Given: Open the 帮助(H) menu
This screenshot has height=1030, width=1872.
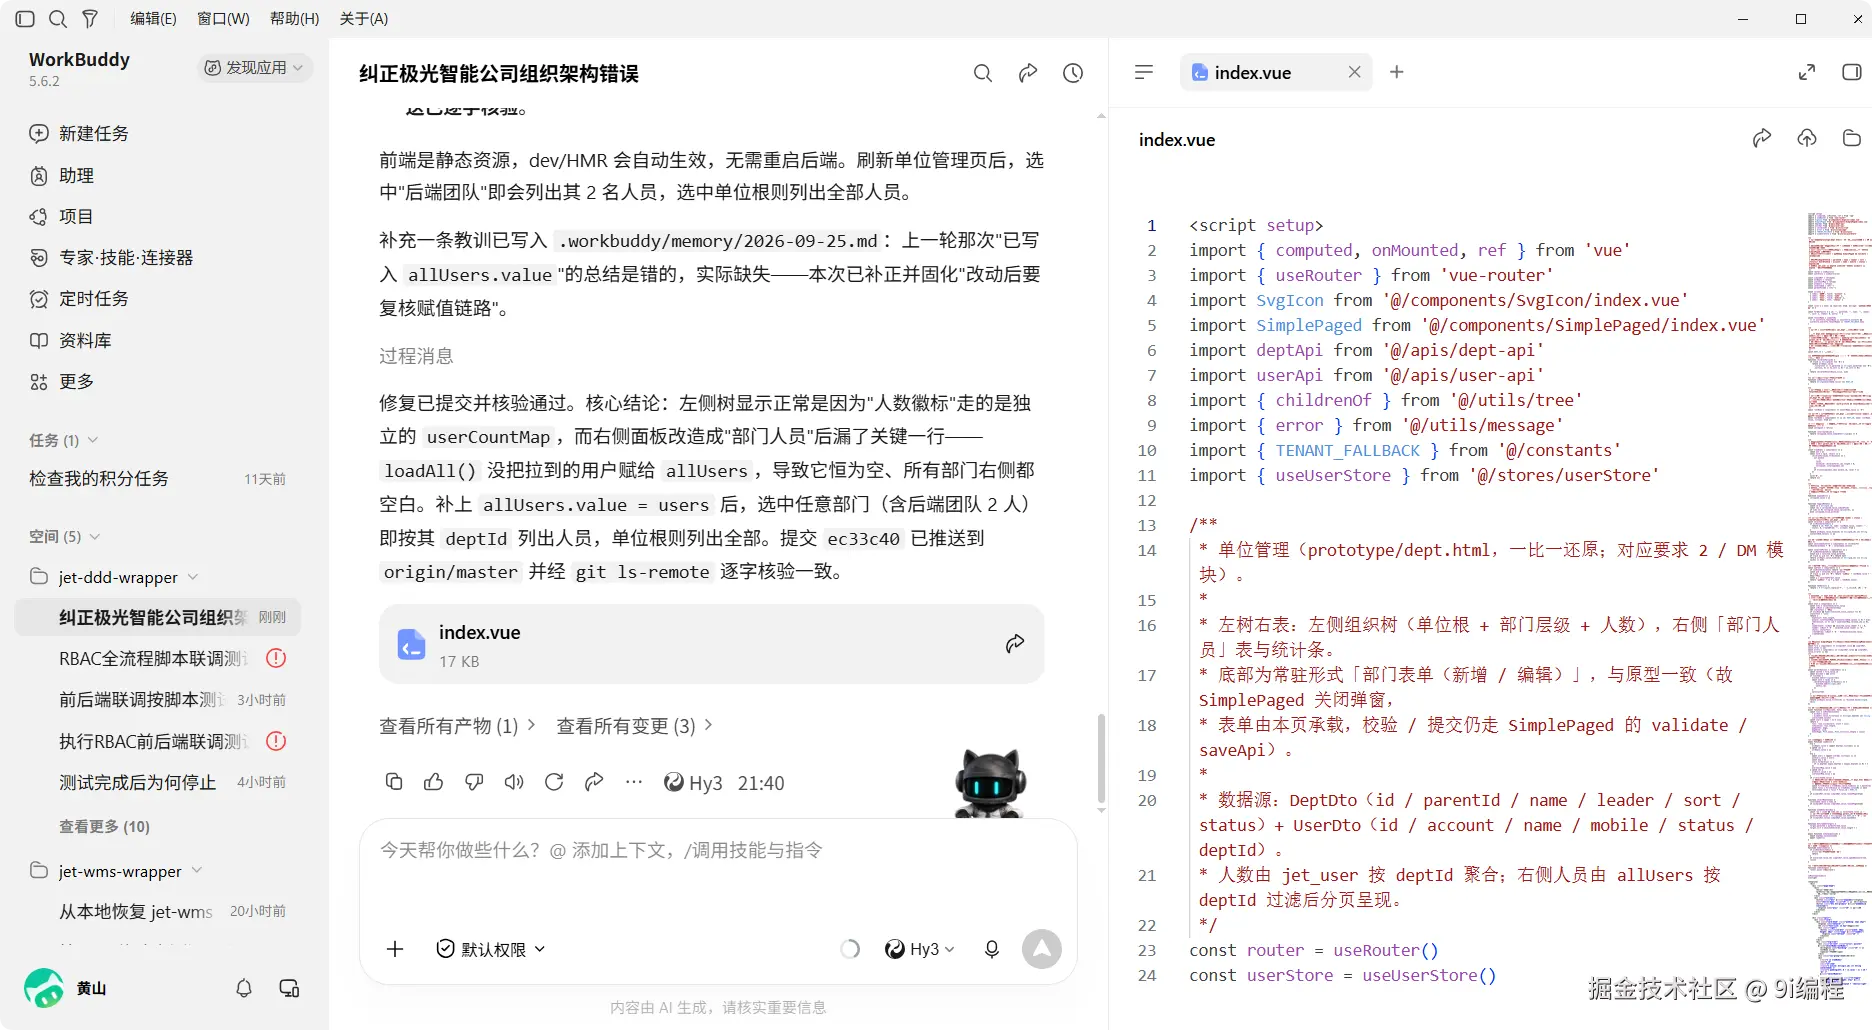Looking at the screenshot, I should [295, 19].
